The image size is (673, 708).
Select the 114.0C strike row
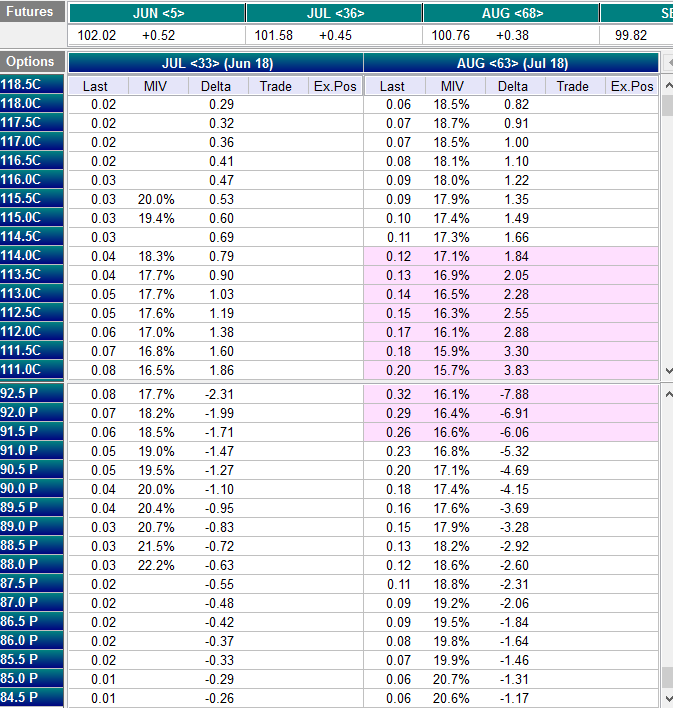[x=32, y=255]
